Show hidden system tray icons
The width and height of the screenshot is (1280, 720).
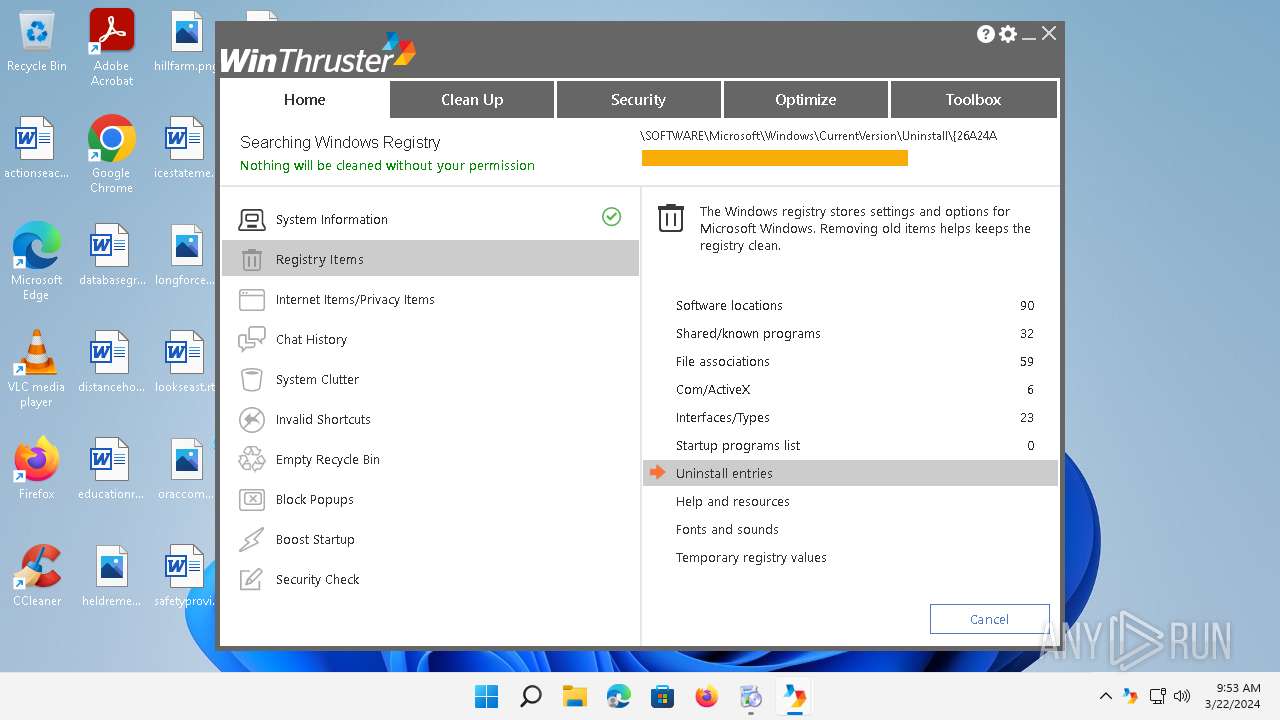click(1105, 696)
